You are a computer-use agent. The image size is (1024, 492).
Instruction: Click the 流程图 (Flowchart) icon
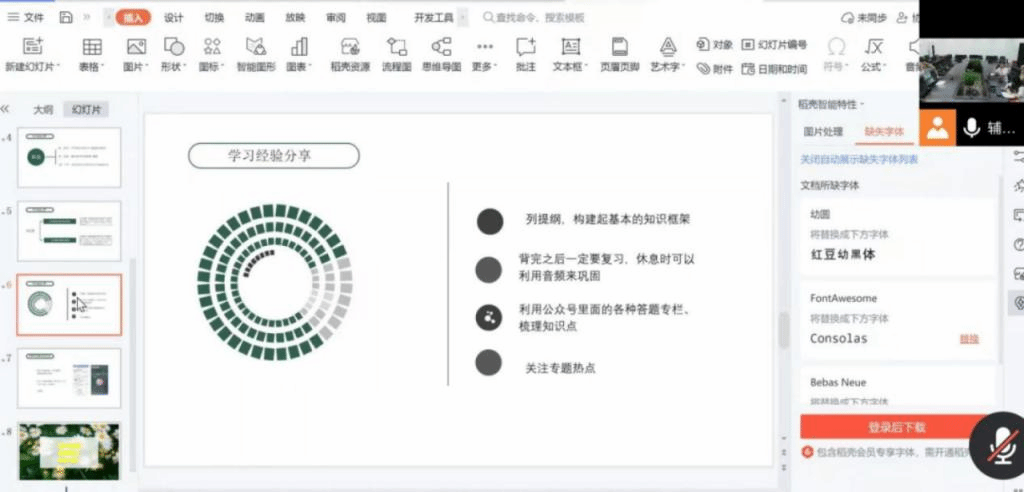[397, 47]
